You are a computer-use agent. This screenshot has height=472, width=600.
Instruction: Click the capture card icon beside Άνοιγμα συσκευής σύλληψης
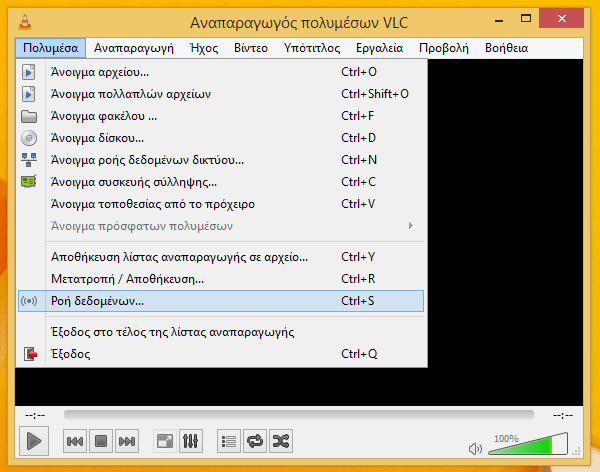29,181
